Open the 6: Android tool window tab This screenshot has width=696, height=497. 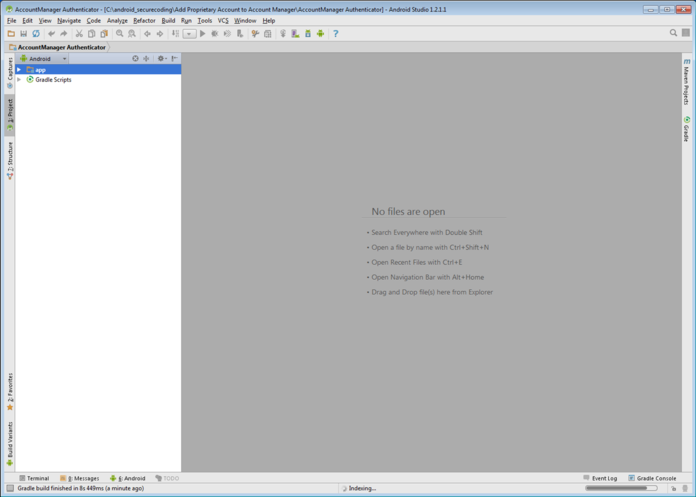coord(127,478)
